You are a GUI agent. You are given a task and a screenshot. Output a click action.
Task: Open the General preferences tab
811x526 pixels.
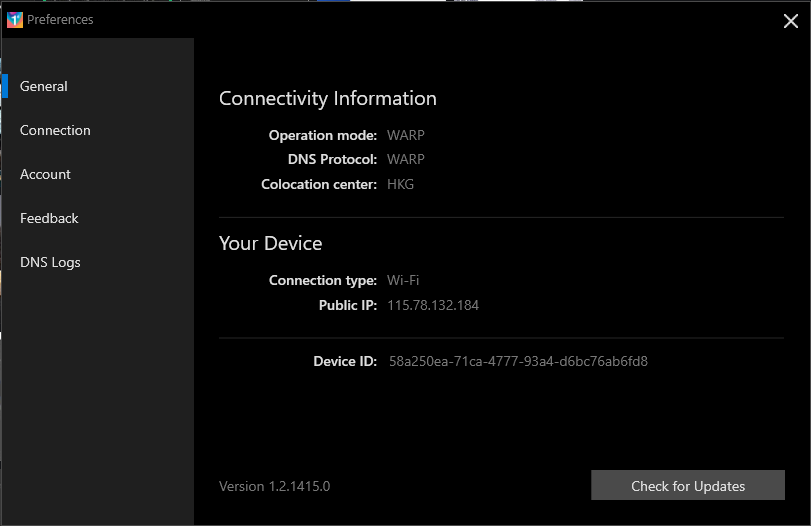pyautogui.click(x=44, y=86)
